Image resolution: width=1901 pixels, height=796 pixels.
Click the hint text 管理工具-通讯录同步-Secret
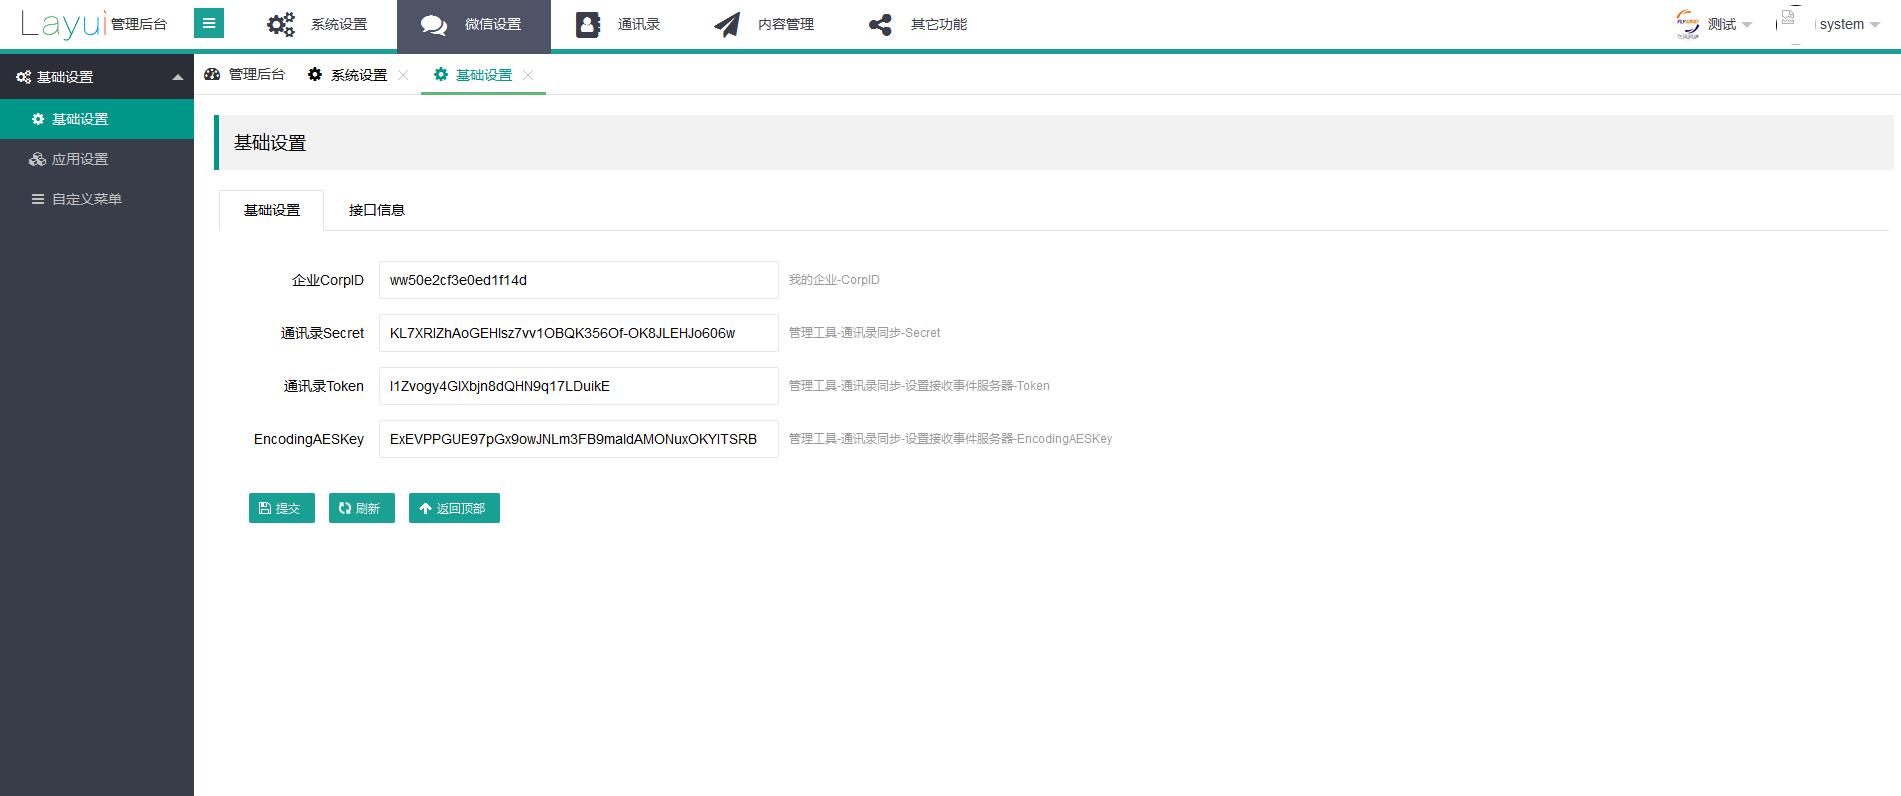pos(864,333)
